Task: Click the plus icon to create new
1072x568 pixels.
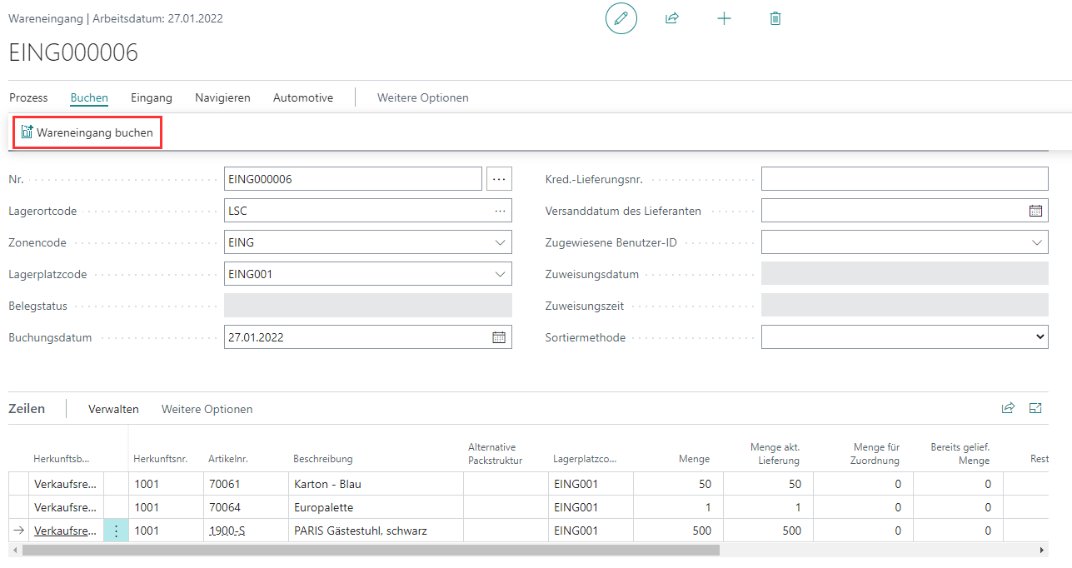Action: click(724, 19)
